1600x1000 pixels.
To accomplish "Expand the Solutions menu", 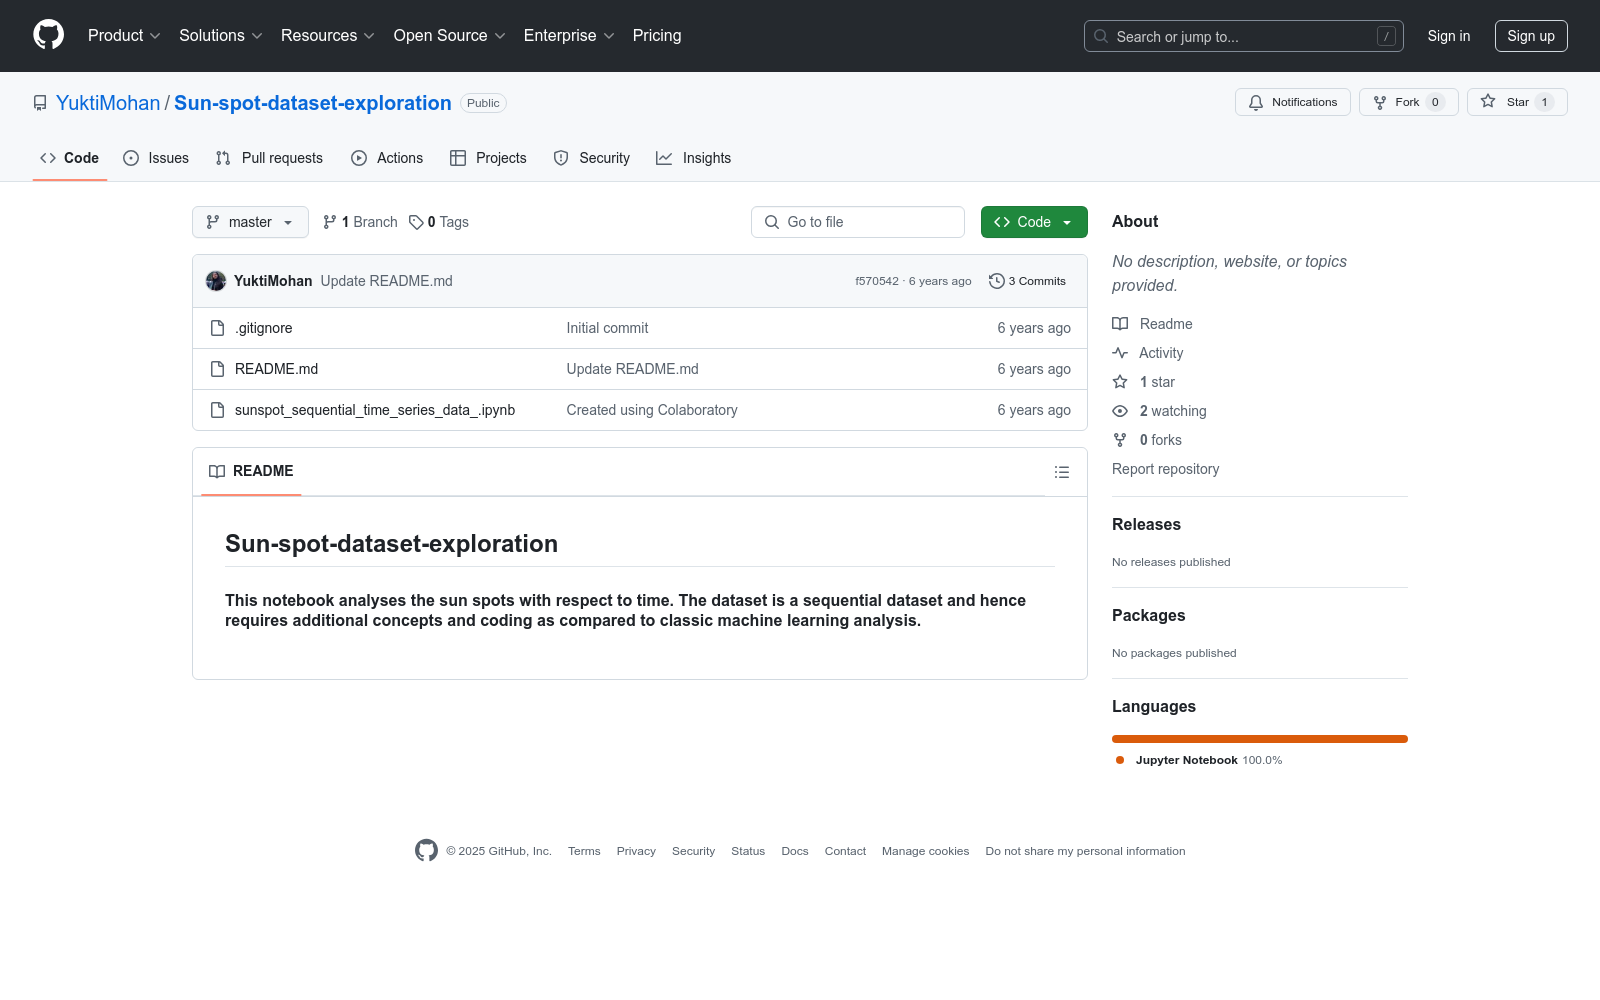I will (221, 35).
